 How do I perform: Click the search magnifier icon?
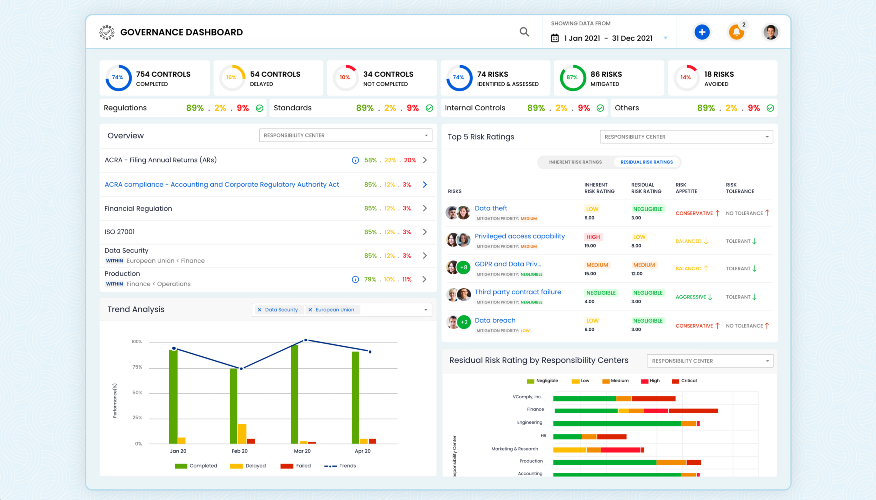pos(524,32)
